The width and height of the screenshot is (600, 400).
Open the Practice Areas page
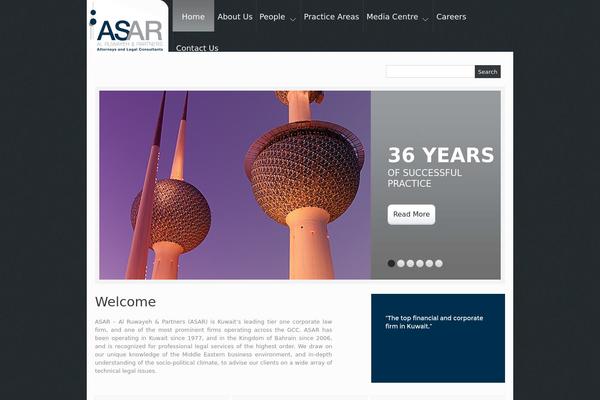(x=331, y=17)
